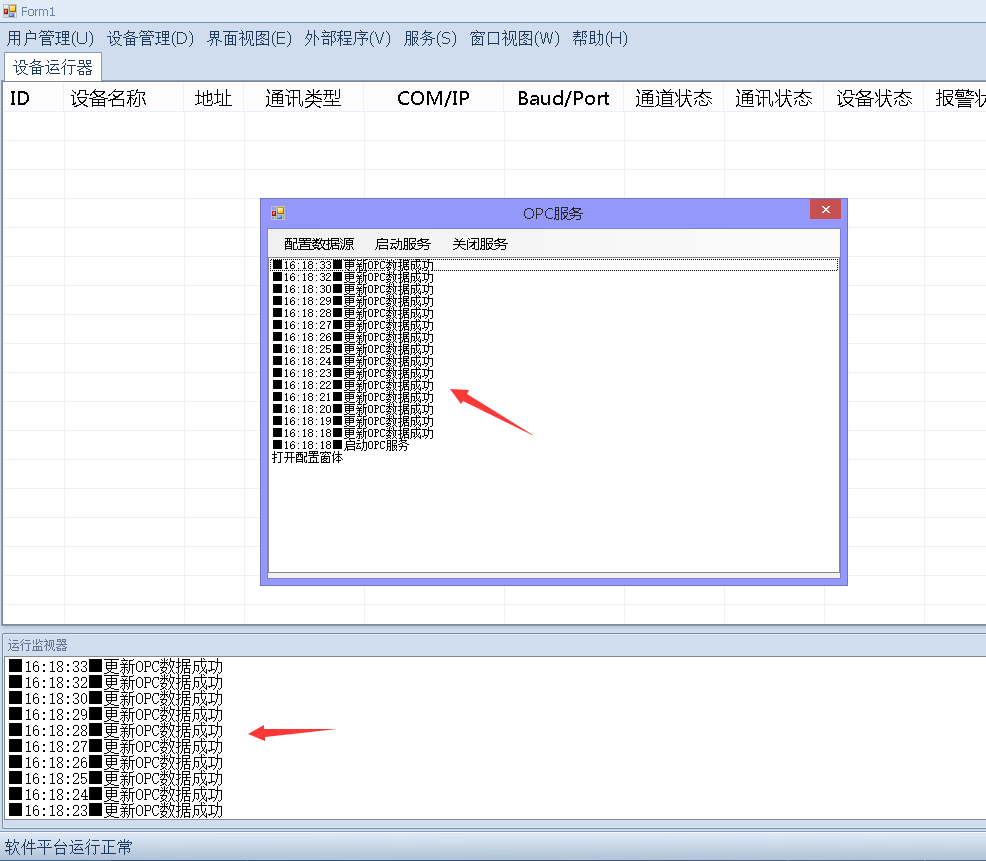The height and width of the screenshot is (861, 986).
Task: Select the 16:18:21 log entry in OPC dialog
Action: [x=554, y=397]
